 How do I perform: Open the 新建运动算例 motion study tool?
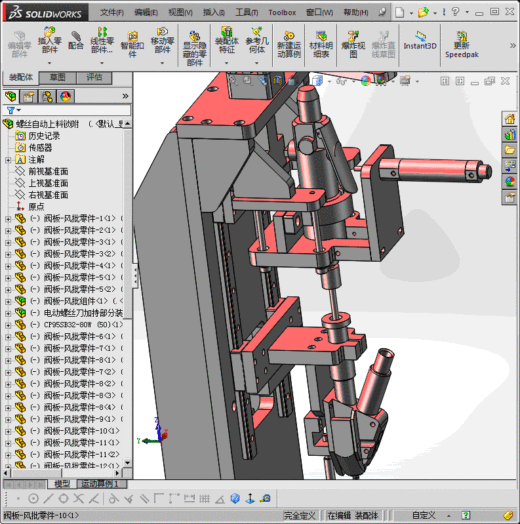pos(289,44)
